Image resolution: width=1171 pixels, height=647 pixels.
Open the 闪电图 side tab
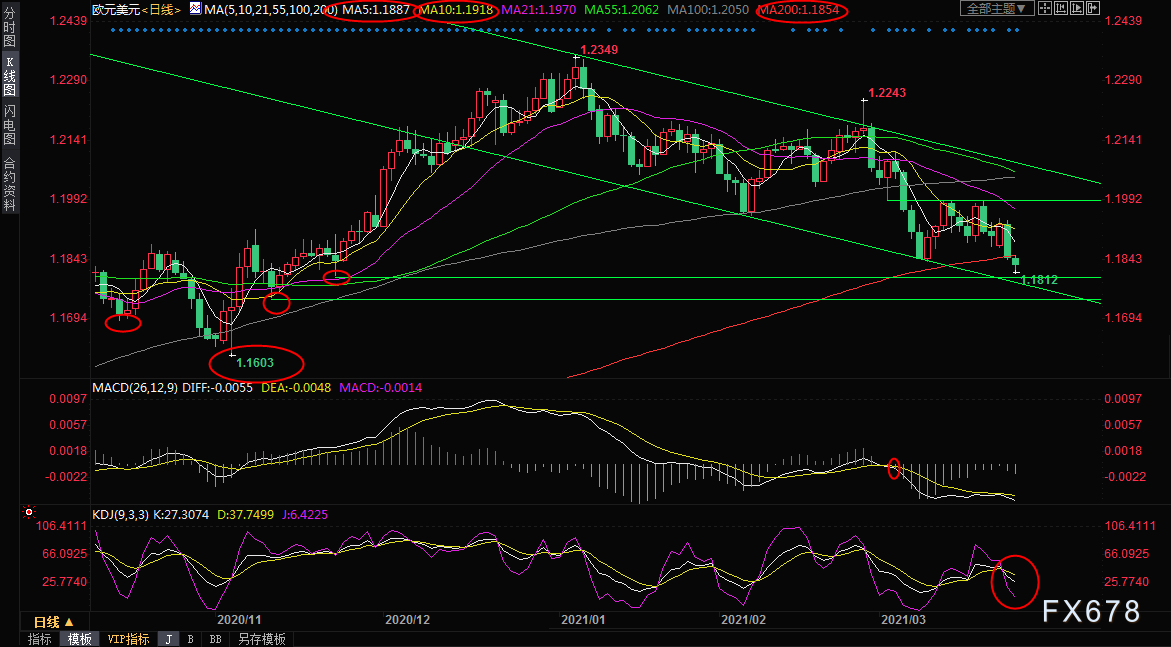tap(9, 124)
